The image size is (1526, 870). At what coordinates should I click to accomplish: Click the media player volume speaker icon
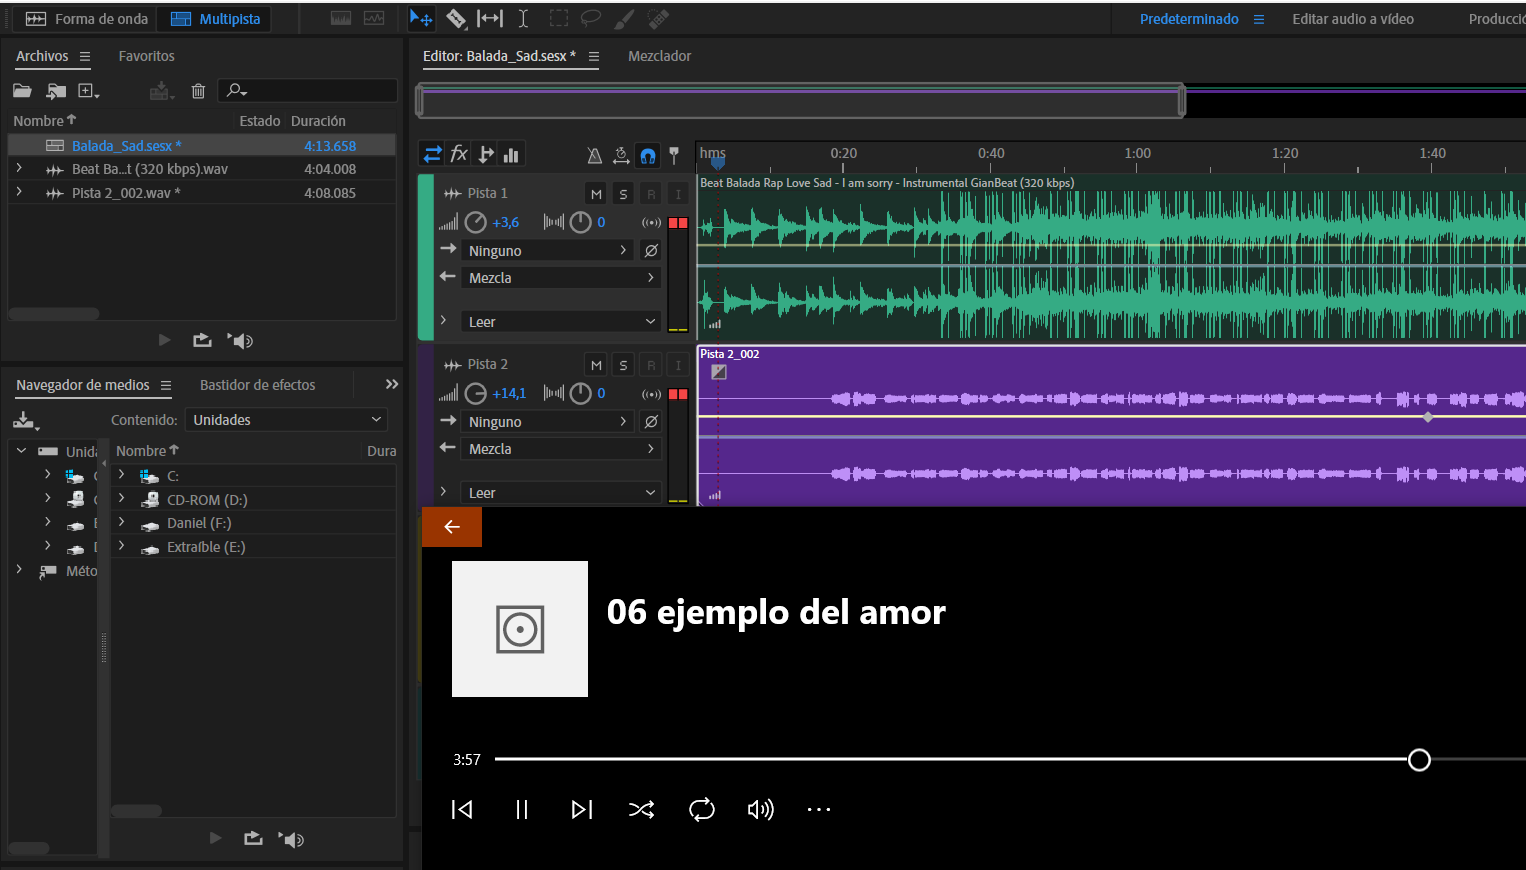[x=761, y=810]
